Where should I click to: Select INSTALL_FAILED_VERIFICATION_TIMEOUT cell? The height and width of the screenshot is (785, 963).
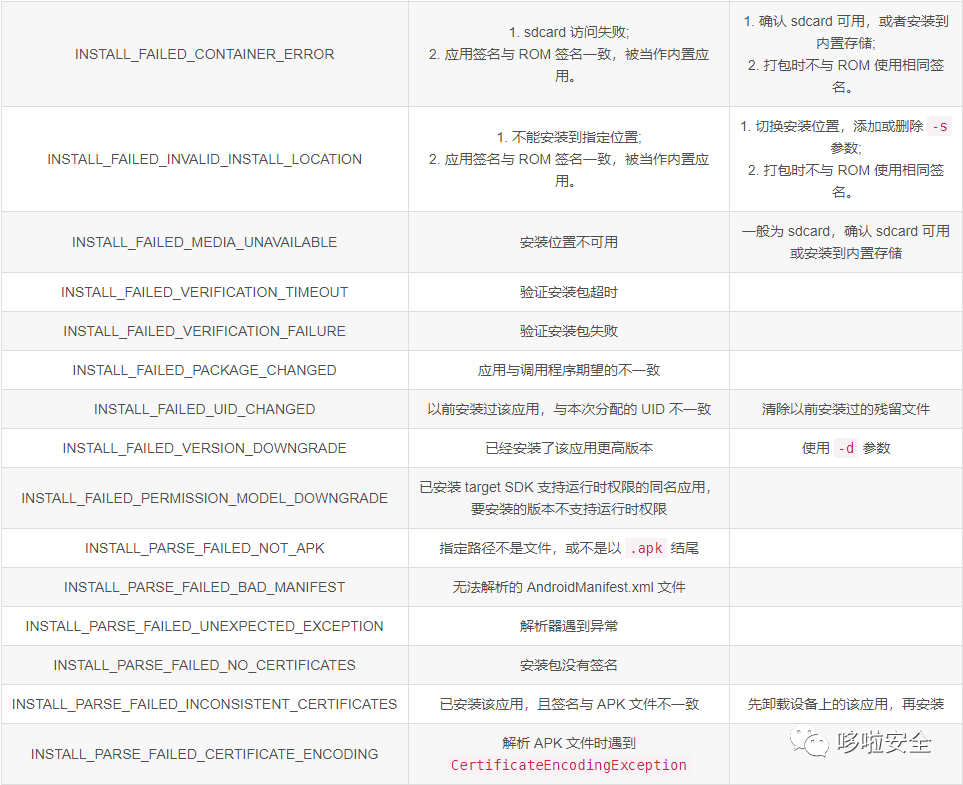pos(205,292)
